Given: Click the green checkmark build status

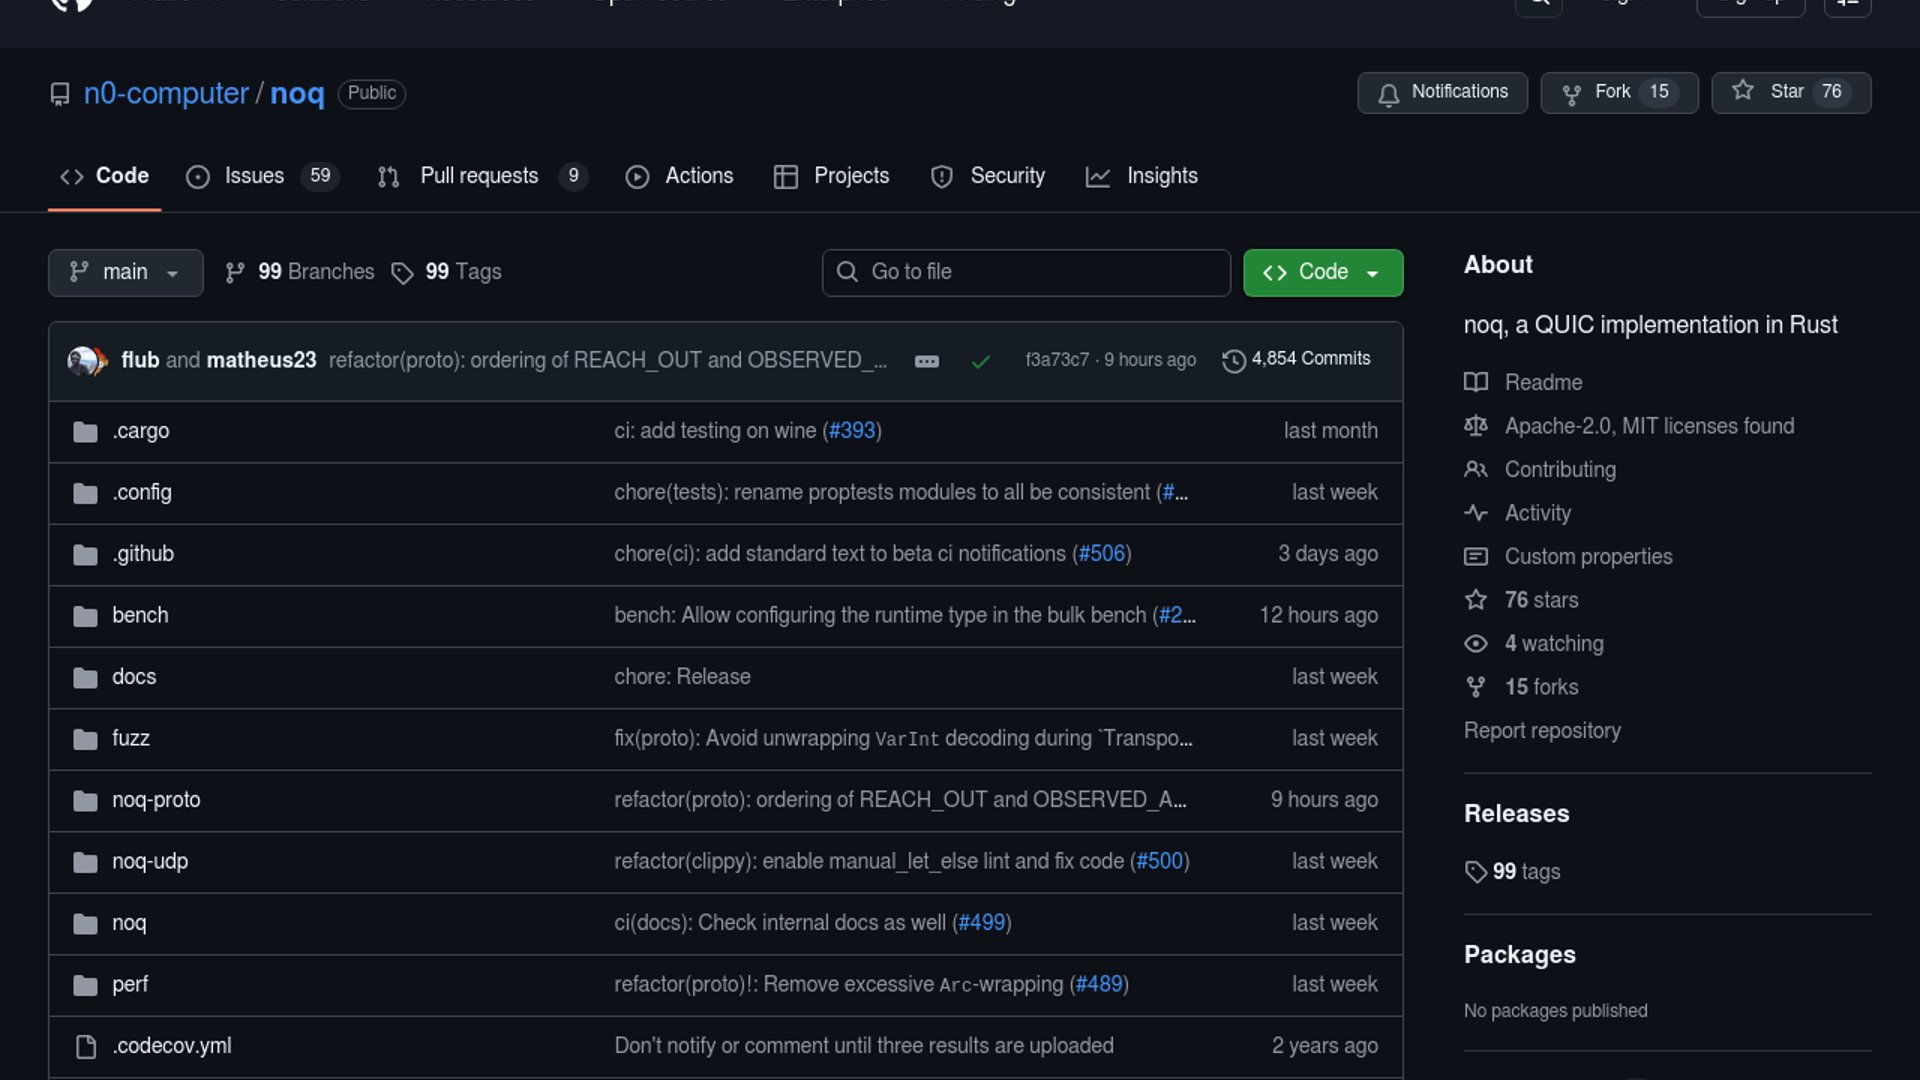Looking at the screenshot, I should click(980, 361).
